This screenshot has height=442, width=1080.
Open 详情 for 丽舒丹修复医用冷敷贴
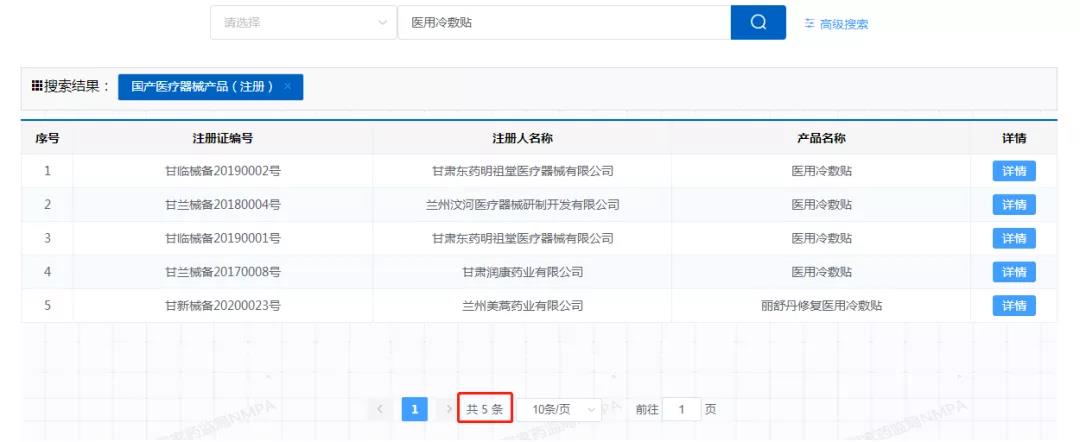click(1013, 306)
